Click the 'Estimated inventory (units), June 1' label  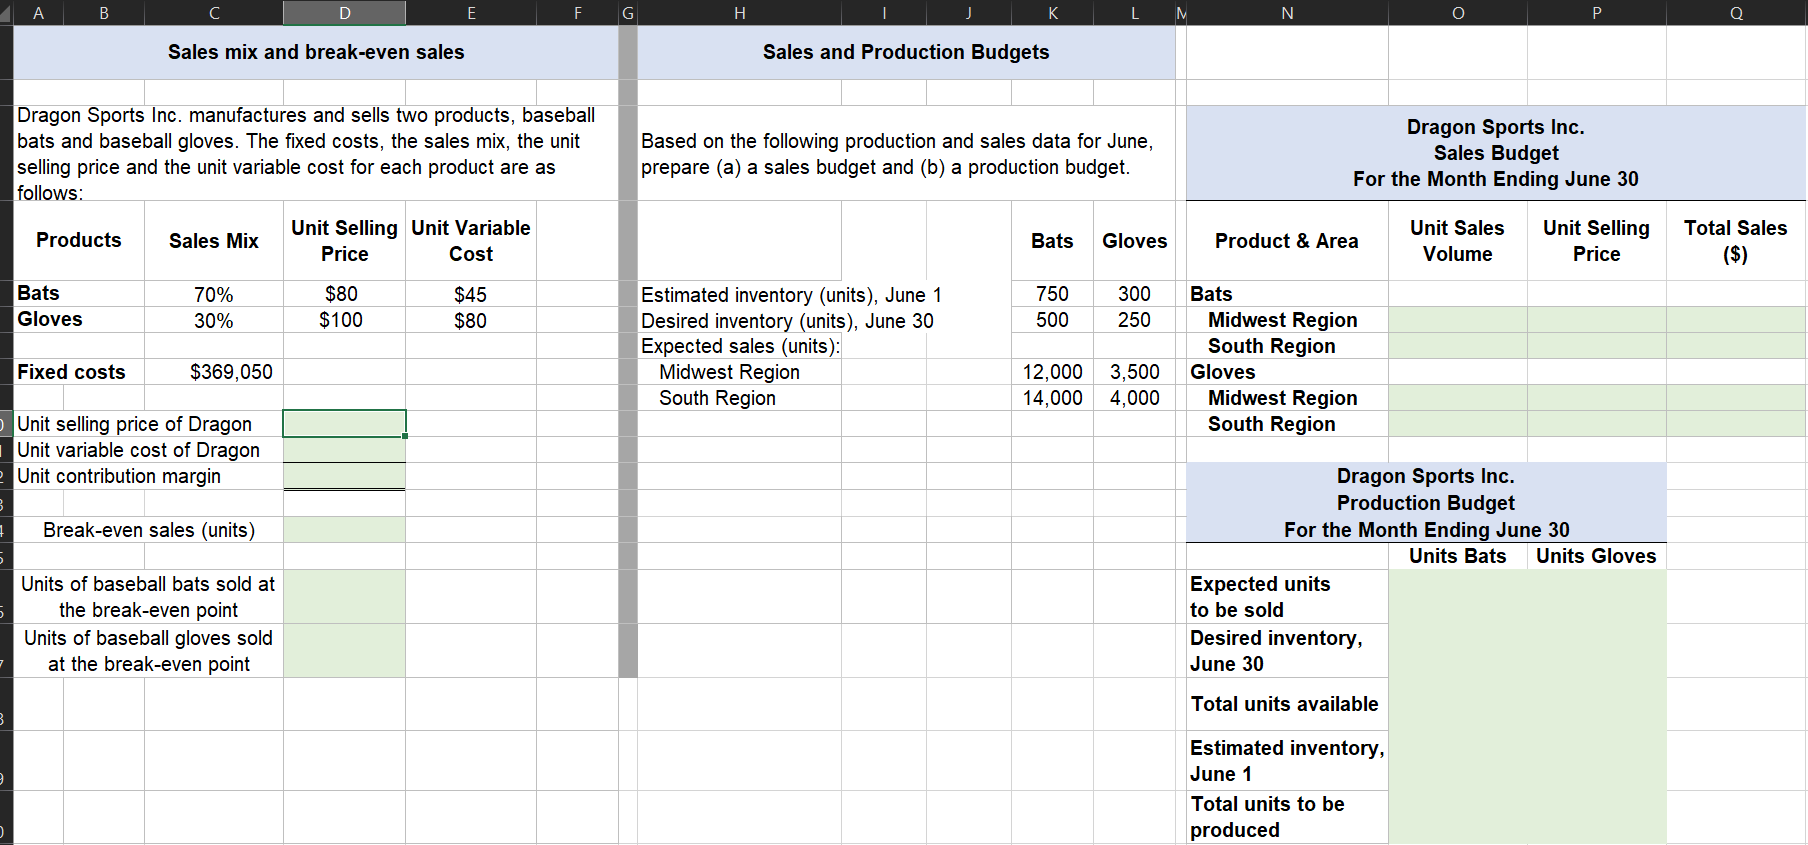[791, 295]
